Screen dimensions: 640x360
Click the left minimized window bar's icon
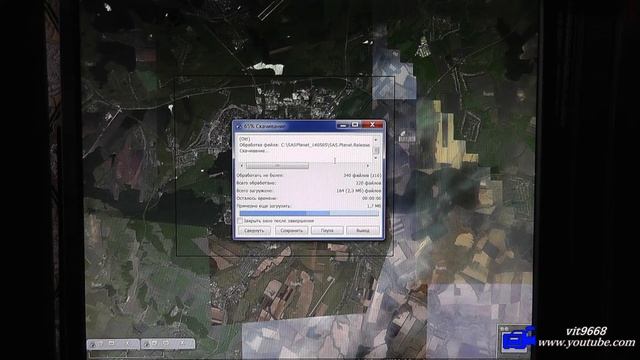[93, 344]
